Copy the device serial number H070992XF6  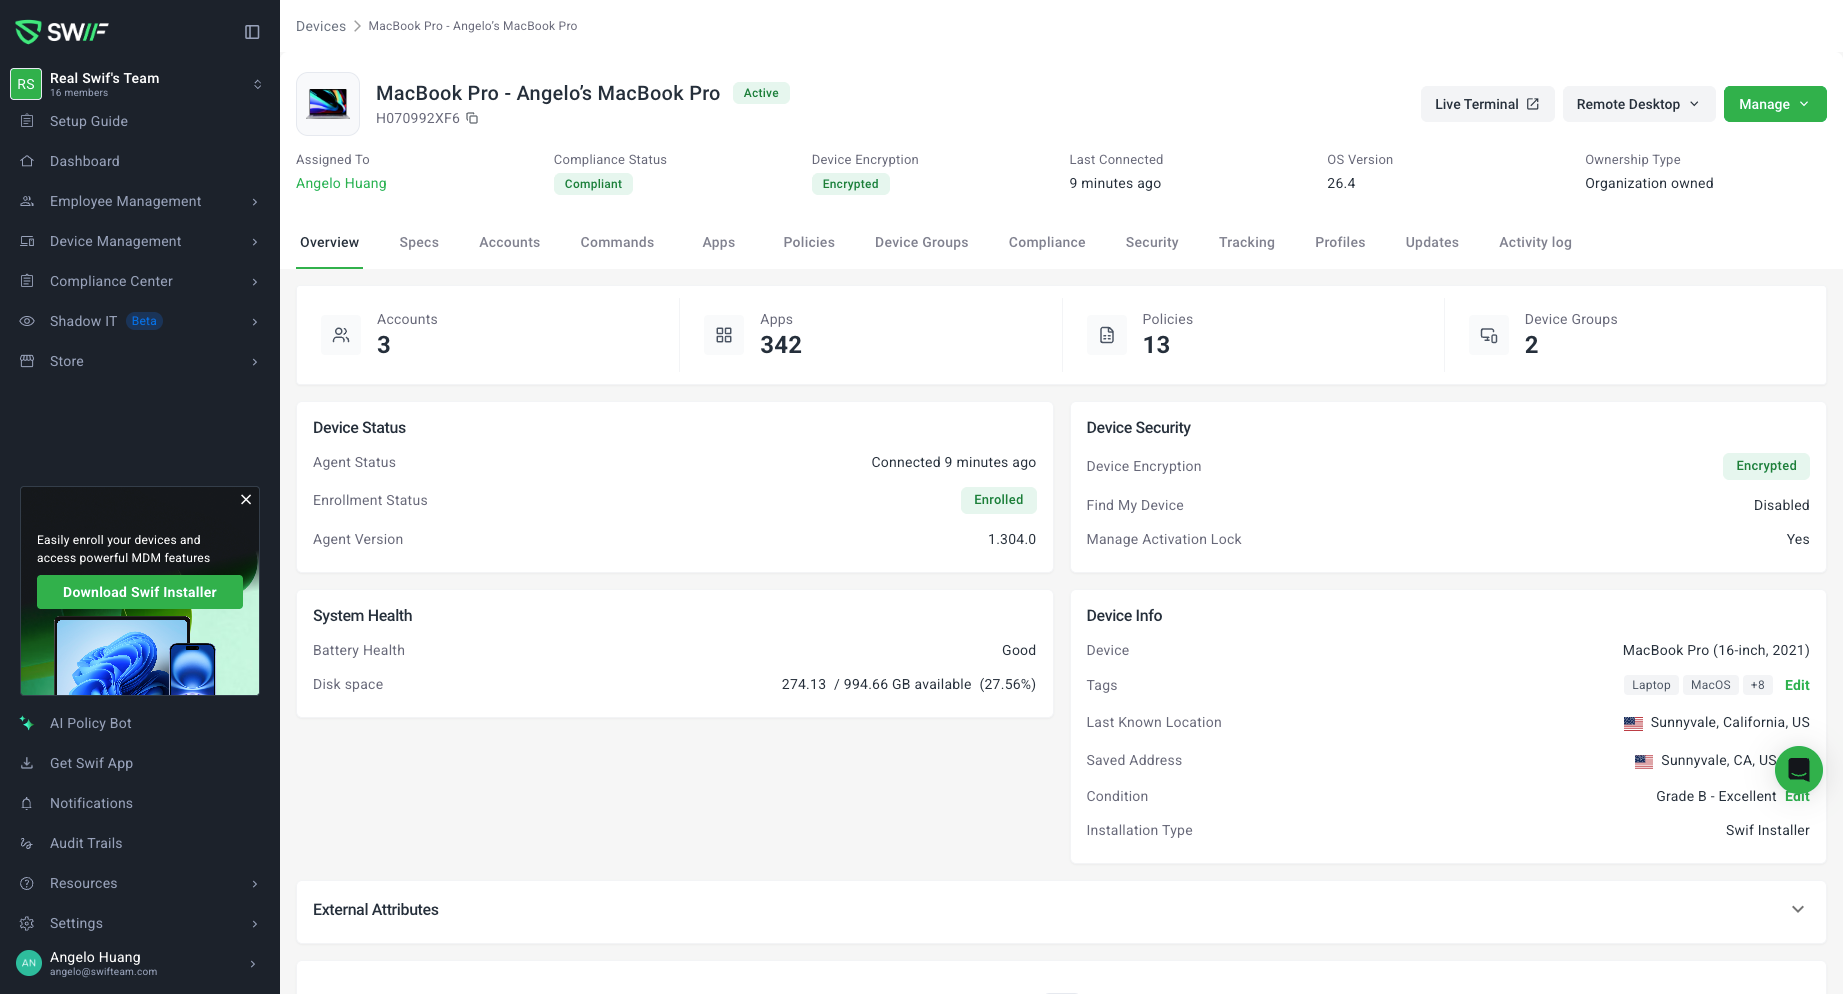click(473, 118)
